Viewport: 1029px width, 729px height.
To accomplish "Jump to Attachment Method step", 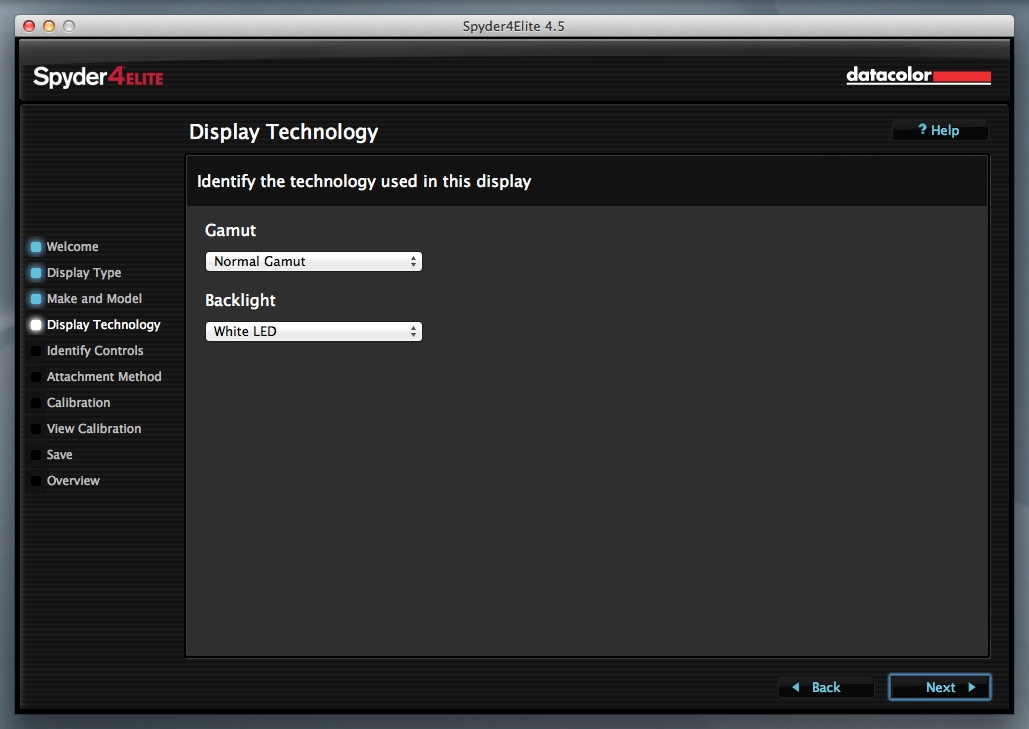I will click(103, 377).
